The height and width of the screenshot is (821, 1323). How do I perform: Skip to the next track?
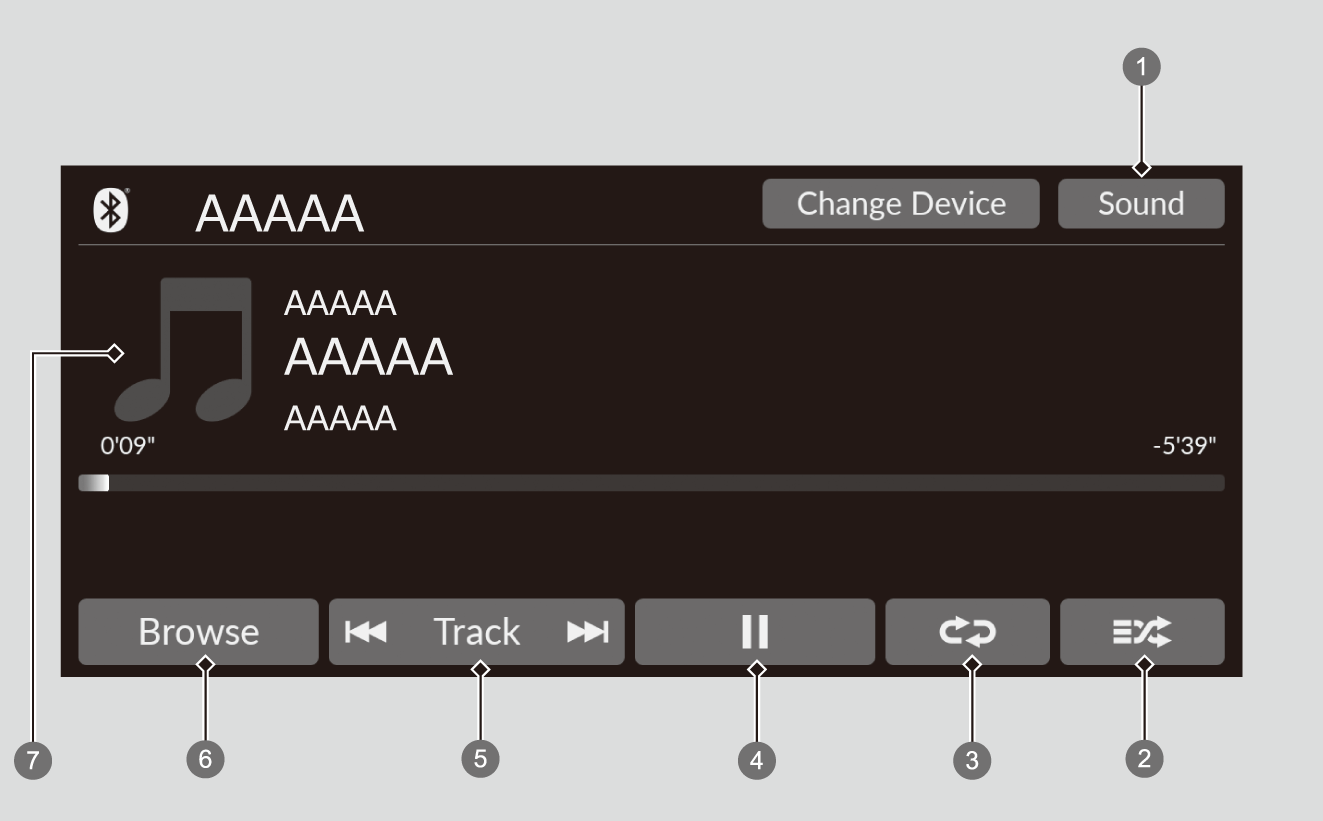[x=587, y=632]
